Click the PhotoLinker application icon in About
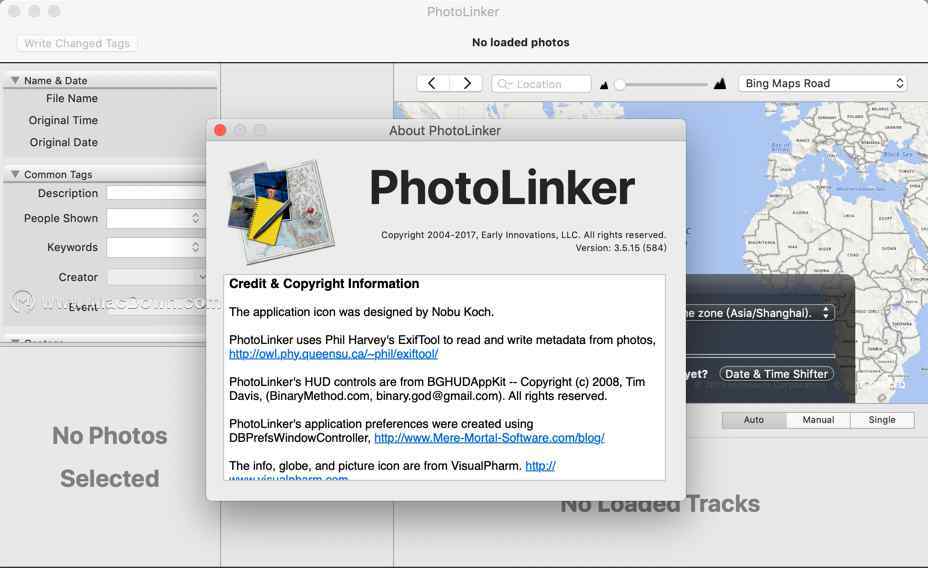928x568 pixels. pos(281,211)
